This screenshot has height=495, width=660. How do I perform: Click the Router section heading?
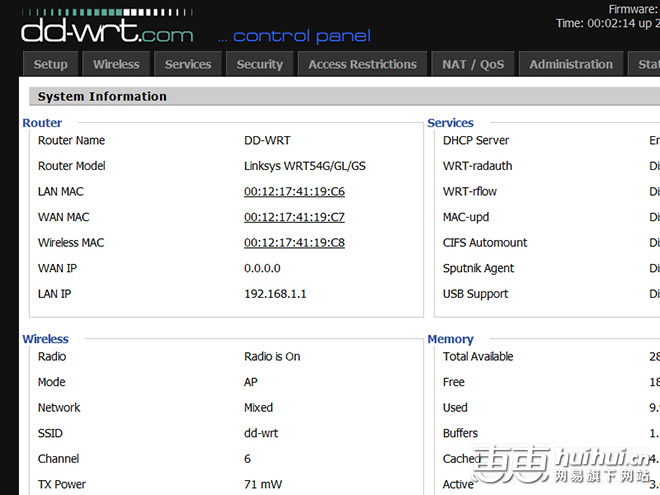(x=42, y=123)
